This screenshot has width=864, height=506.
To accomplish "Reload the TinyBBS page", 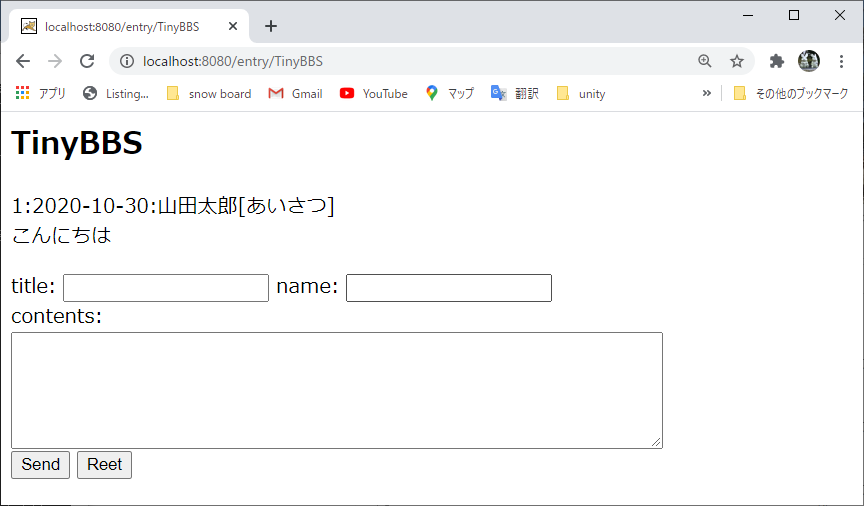I will click(x=87, y=61).
